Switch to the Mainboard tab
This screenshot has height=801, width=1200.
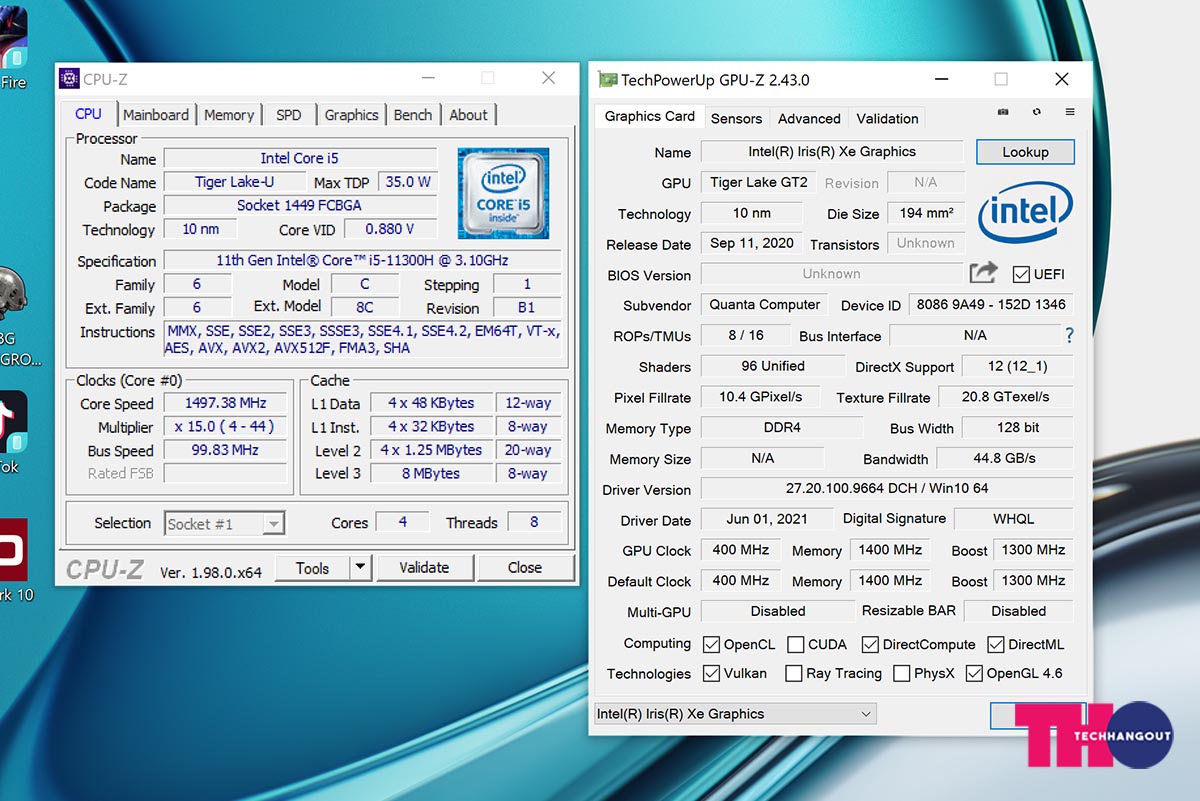[156, 115]
